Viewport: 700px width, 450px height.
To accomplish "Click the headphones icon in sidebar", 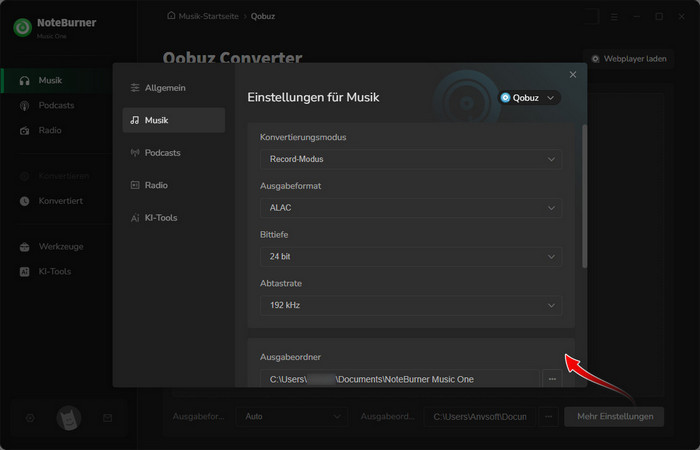I will 25,81.
